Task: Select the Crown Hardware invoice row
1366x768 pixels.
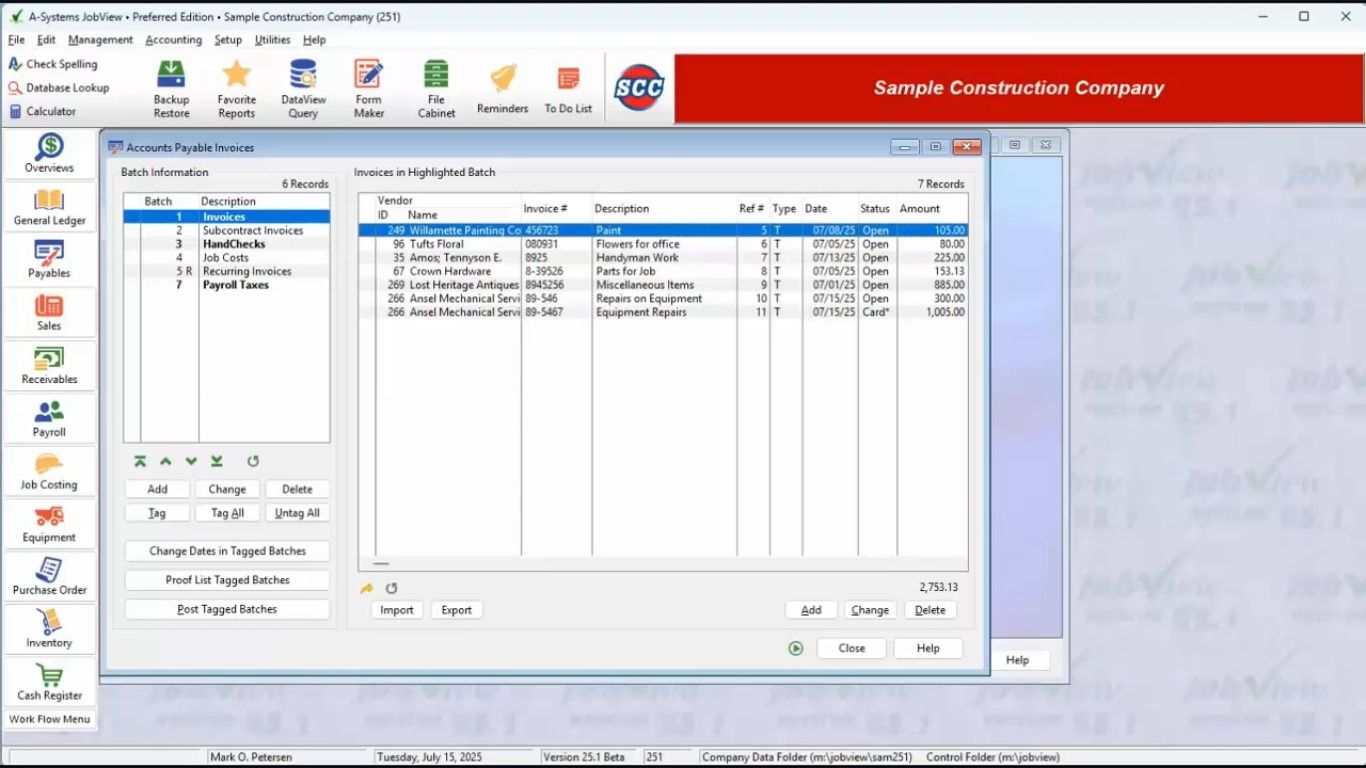Action: 663,272
